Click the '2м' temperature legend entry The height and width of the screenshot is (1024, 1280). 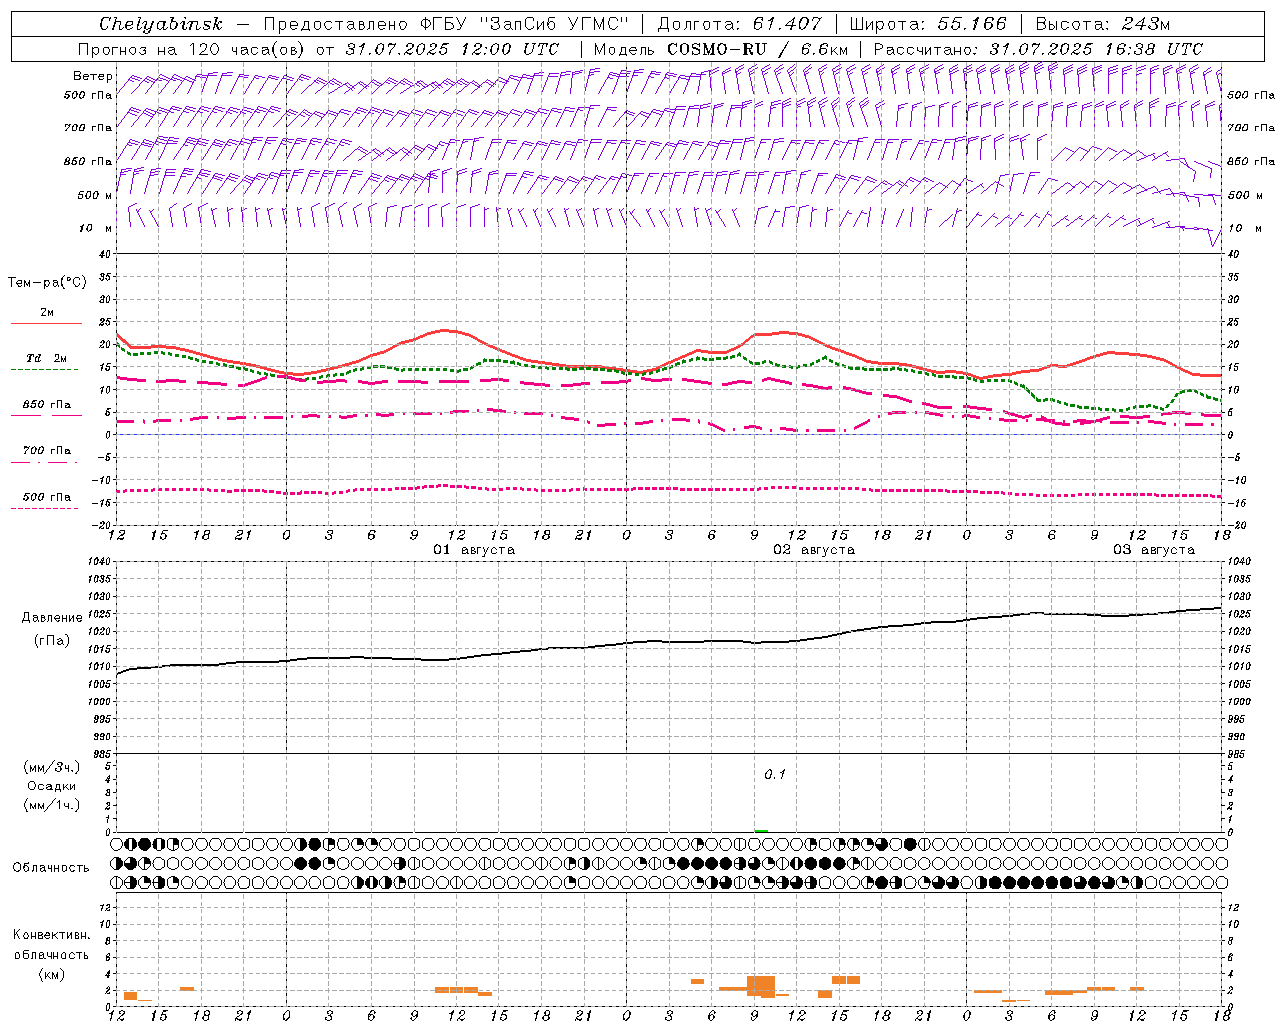coord(47,312)
